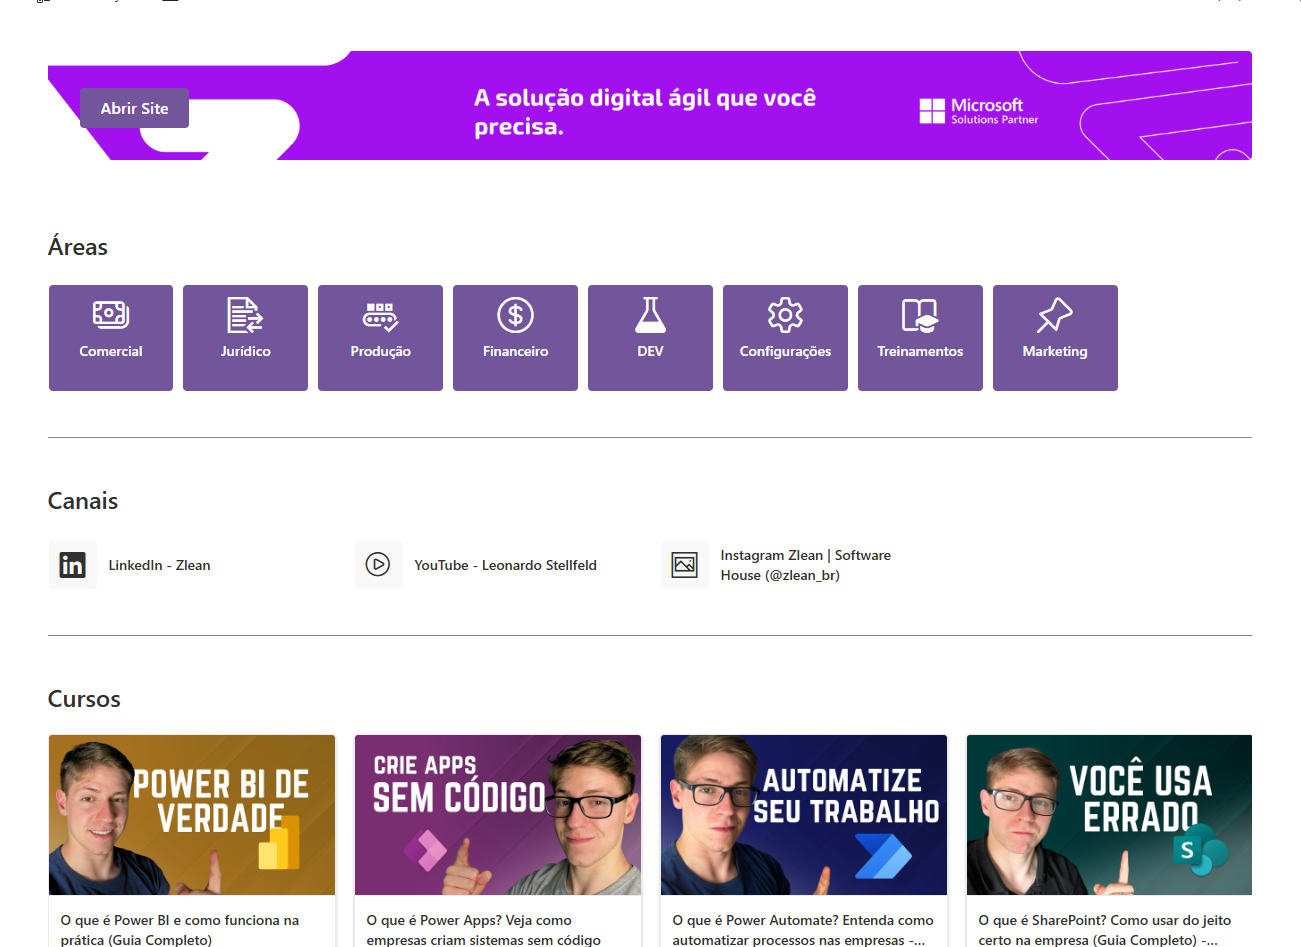Click the LinkedIn logo icon
The width and height of the screenshot is (1301, 947).
tap(73, 565)
